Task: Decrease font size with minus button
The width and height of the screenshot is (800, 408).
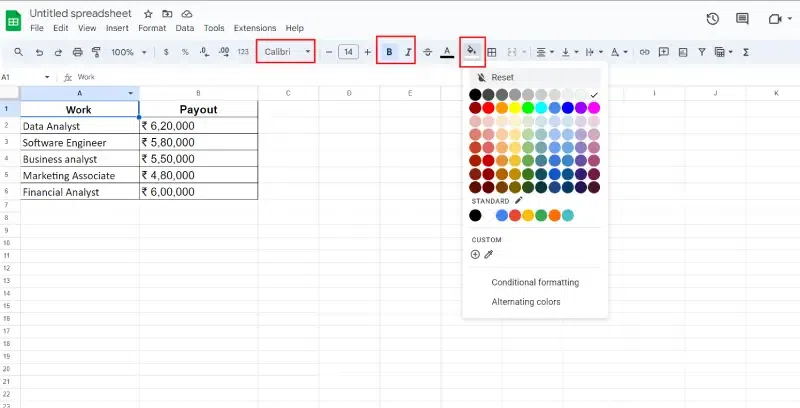Action: 329,52
